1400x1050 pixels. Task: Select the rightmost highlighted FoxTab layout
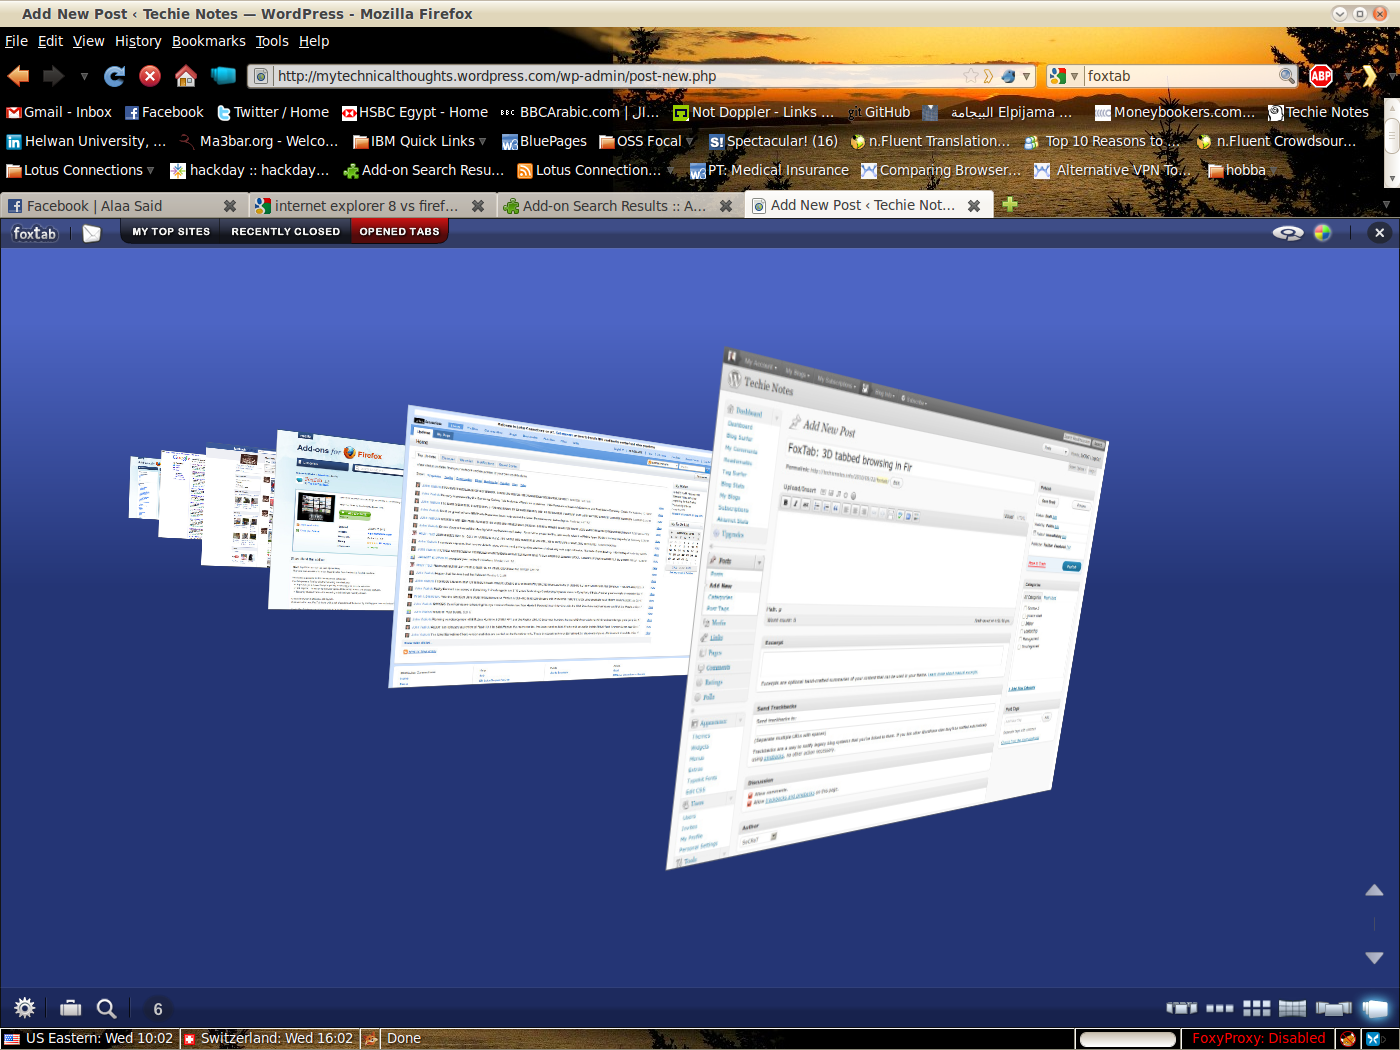tap(1376, 1008)
